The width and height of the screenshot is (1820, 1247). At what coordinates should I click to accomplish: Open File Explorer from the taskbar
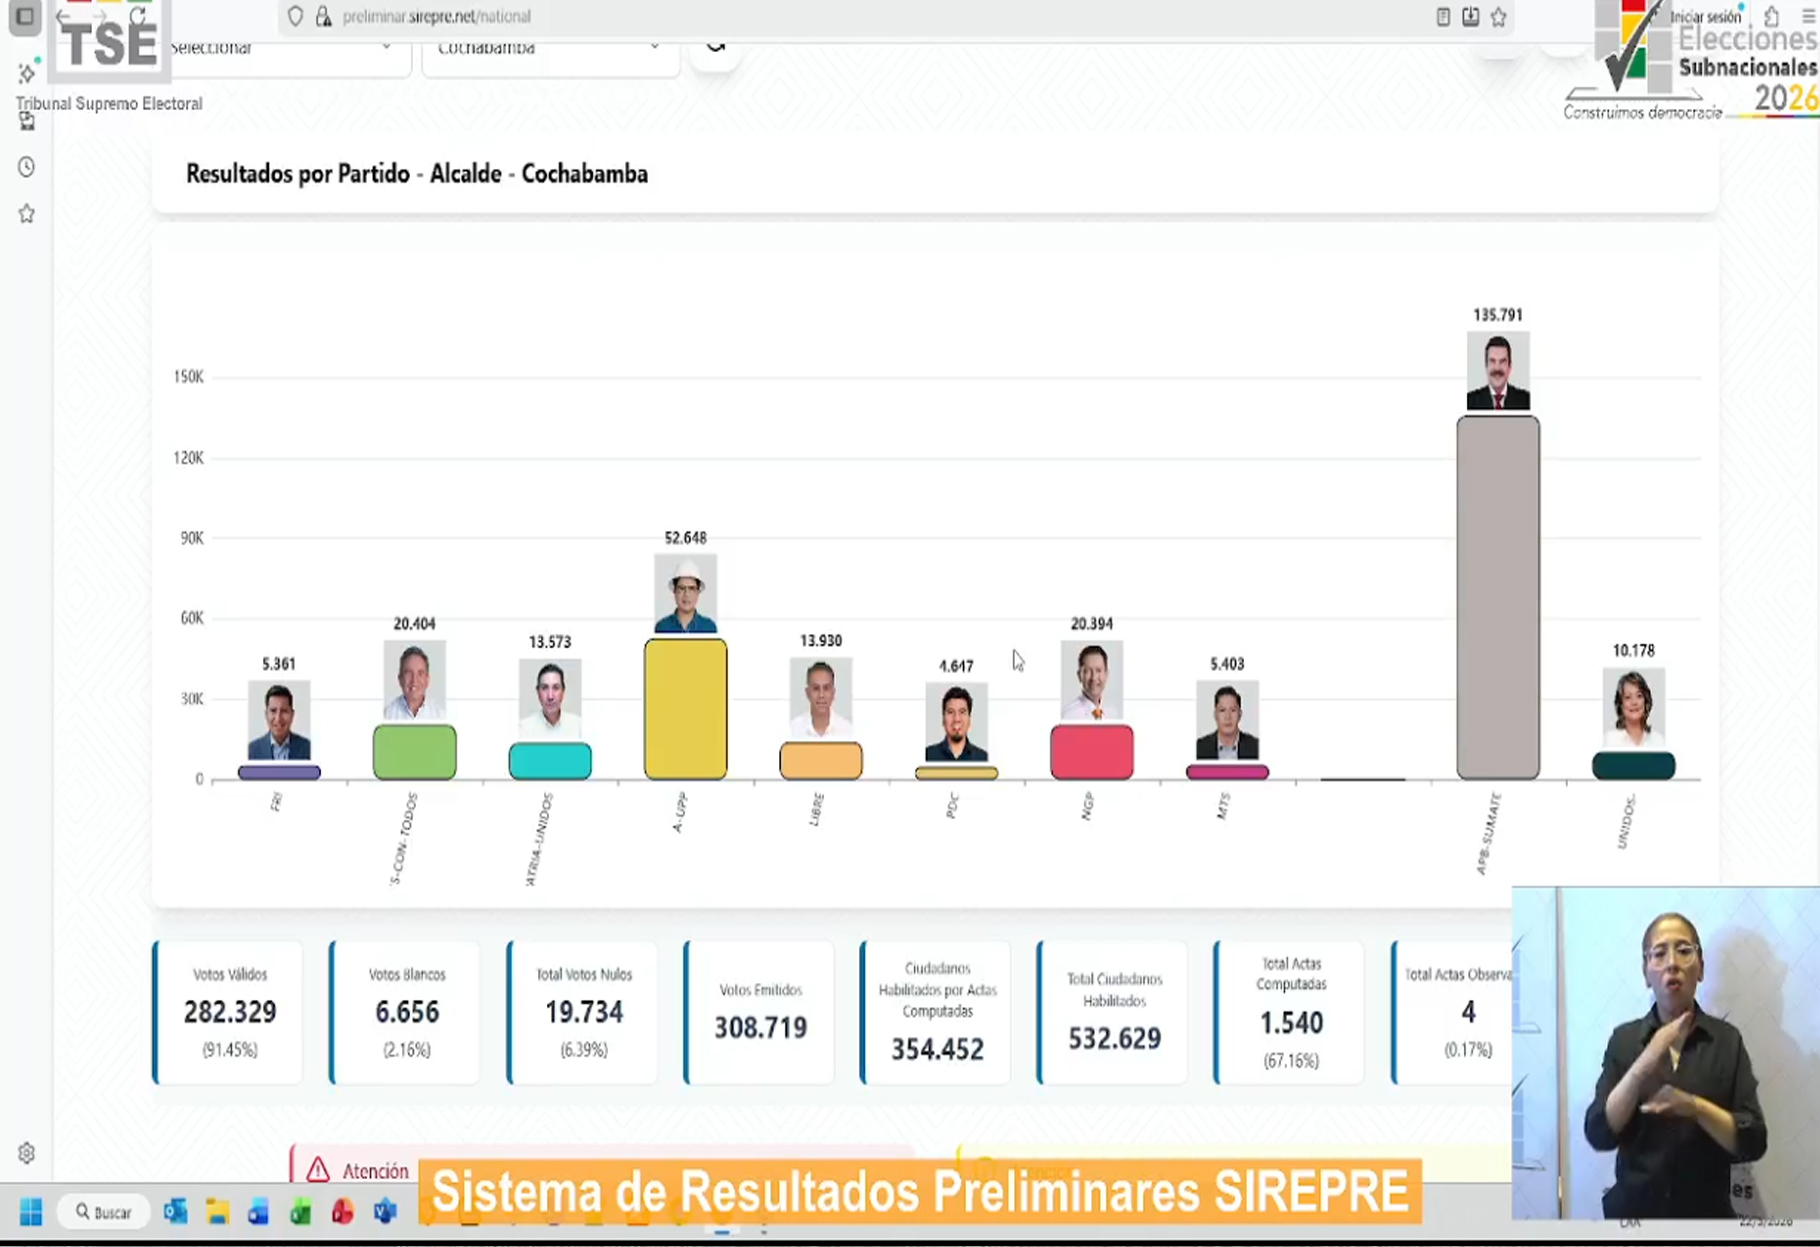pyautogui.click(x=217, y=1213)
